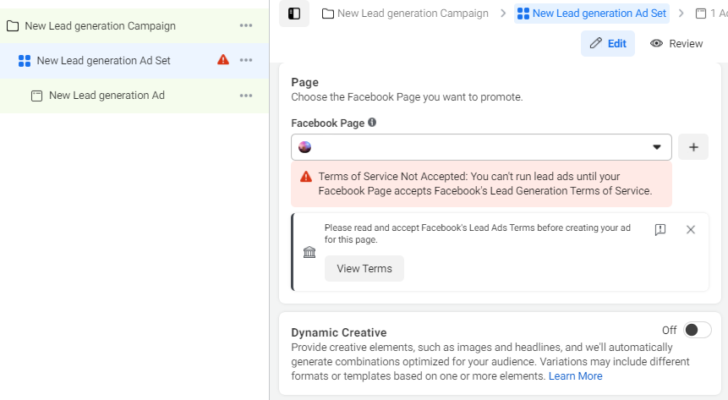Open options for New Lead generation Ad Set
The image size is (728, 400).
click(x=246, y=60)
